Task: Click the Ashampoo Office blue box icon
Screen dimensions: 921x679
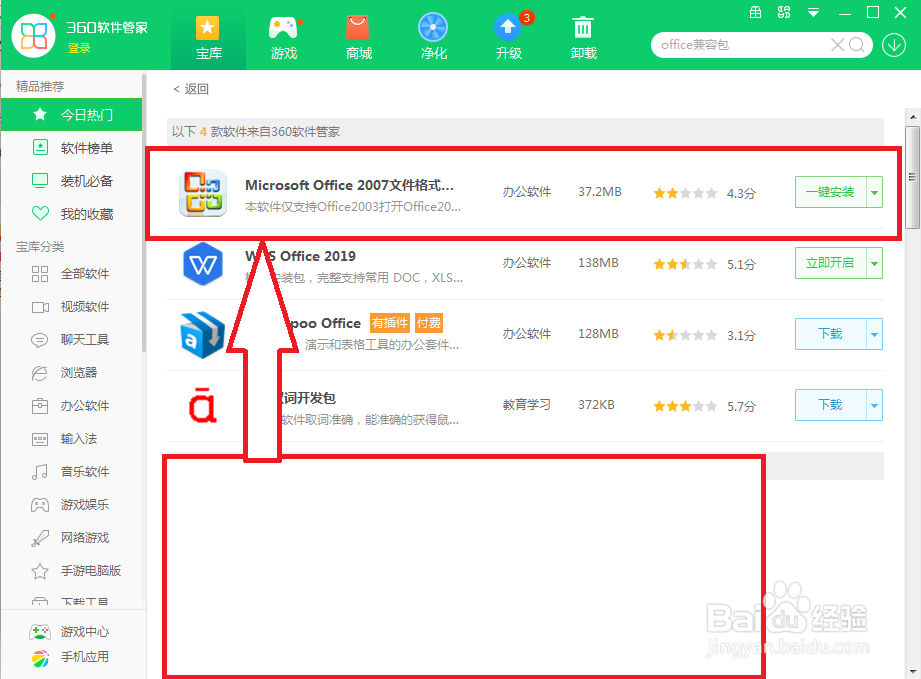Action: [203, 334]
